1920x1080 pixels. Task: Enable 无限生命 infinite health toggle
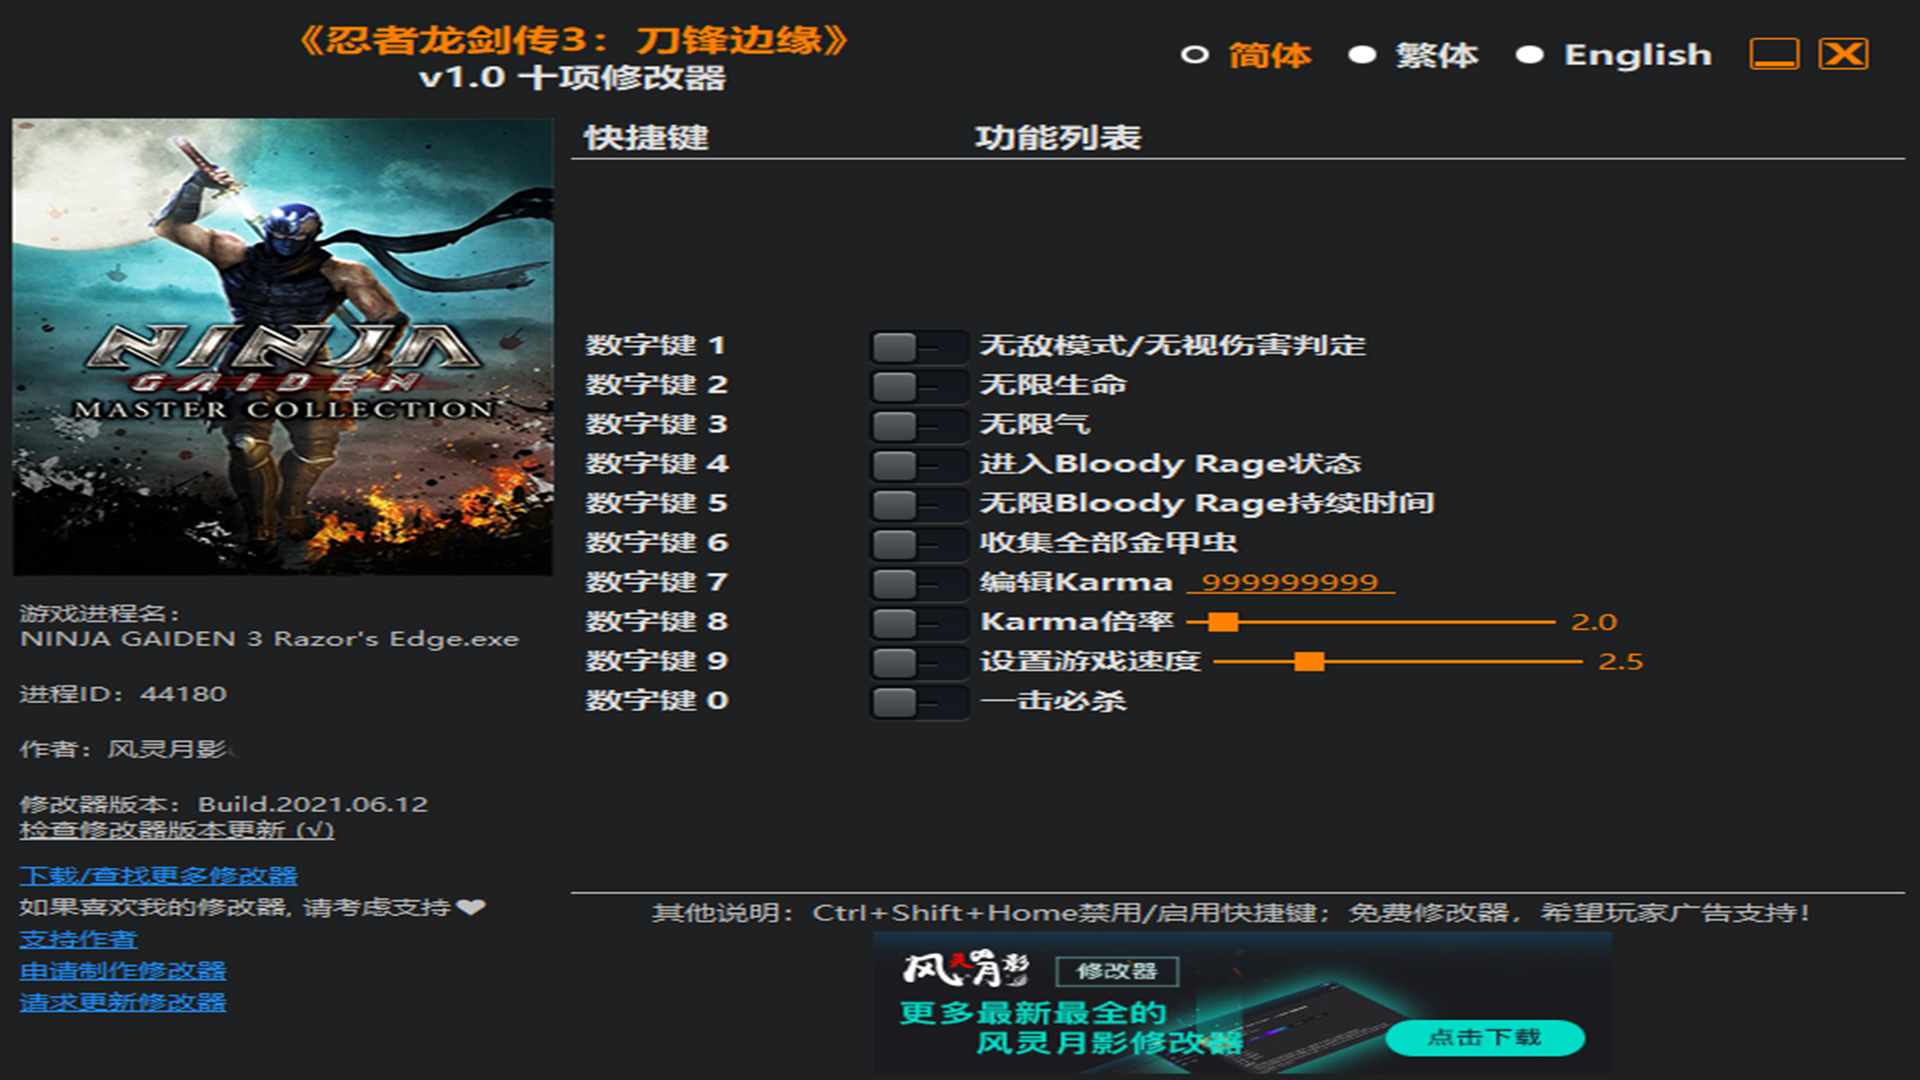917,386
